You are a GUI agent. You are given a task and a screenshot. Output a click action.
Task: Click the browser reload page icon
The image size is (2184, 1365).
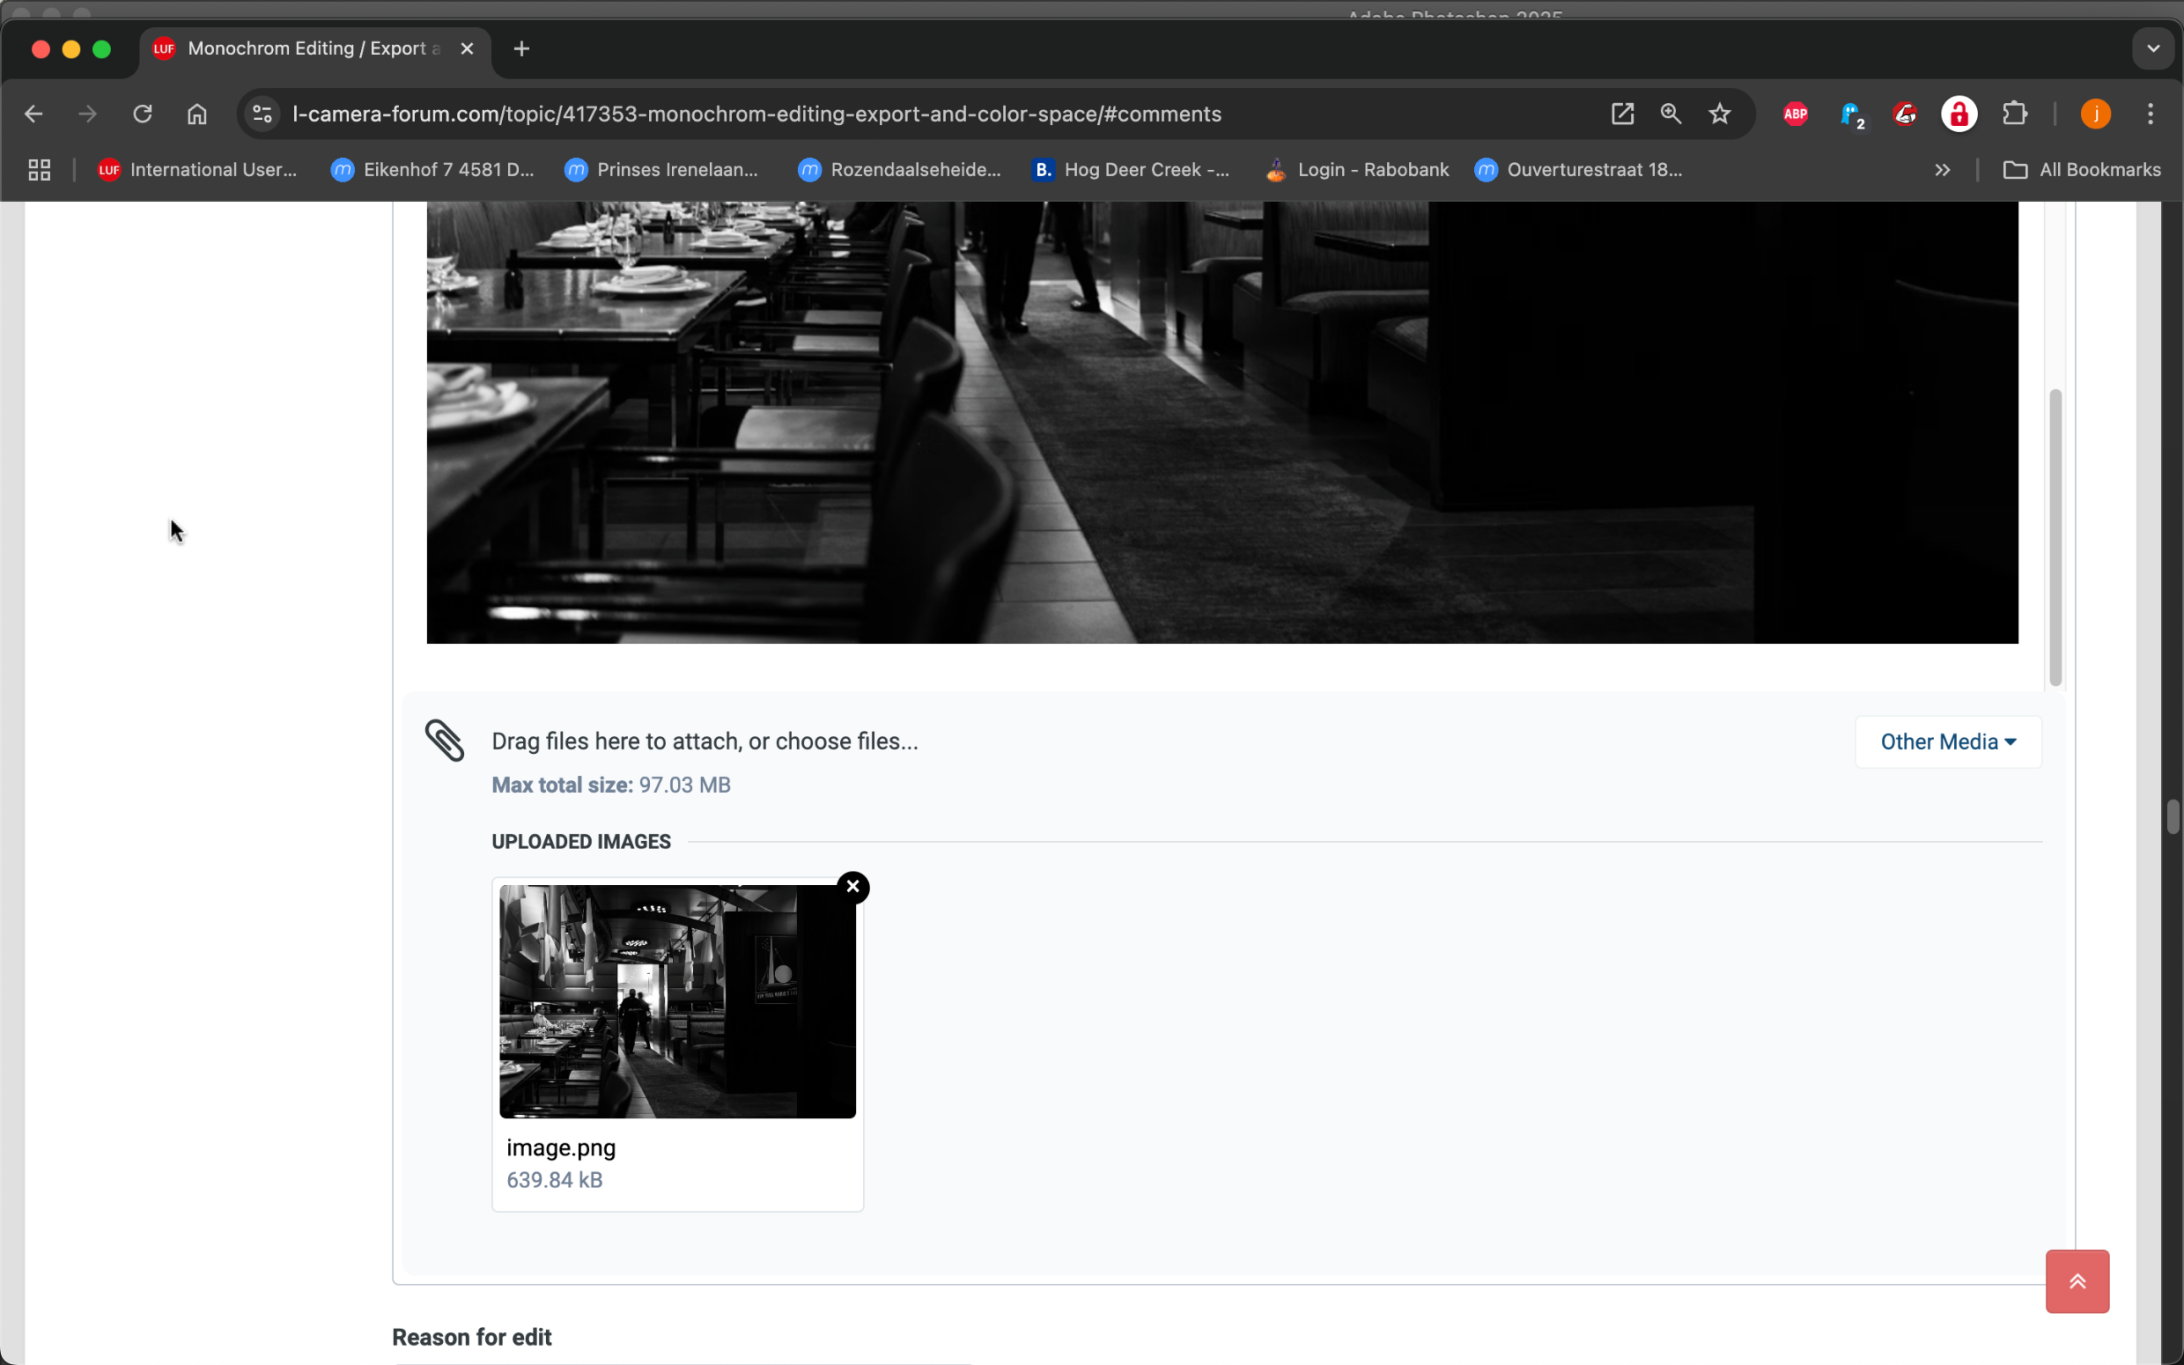(x=142, y=114)
